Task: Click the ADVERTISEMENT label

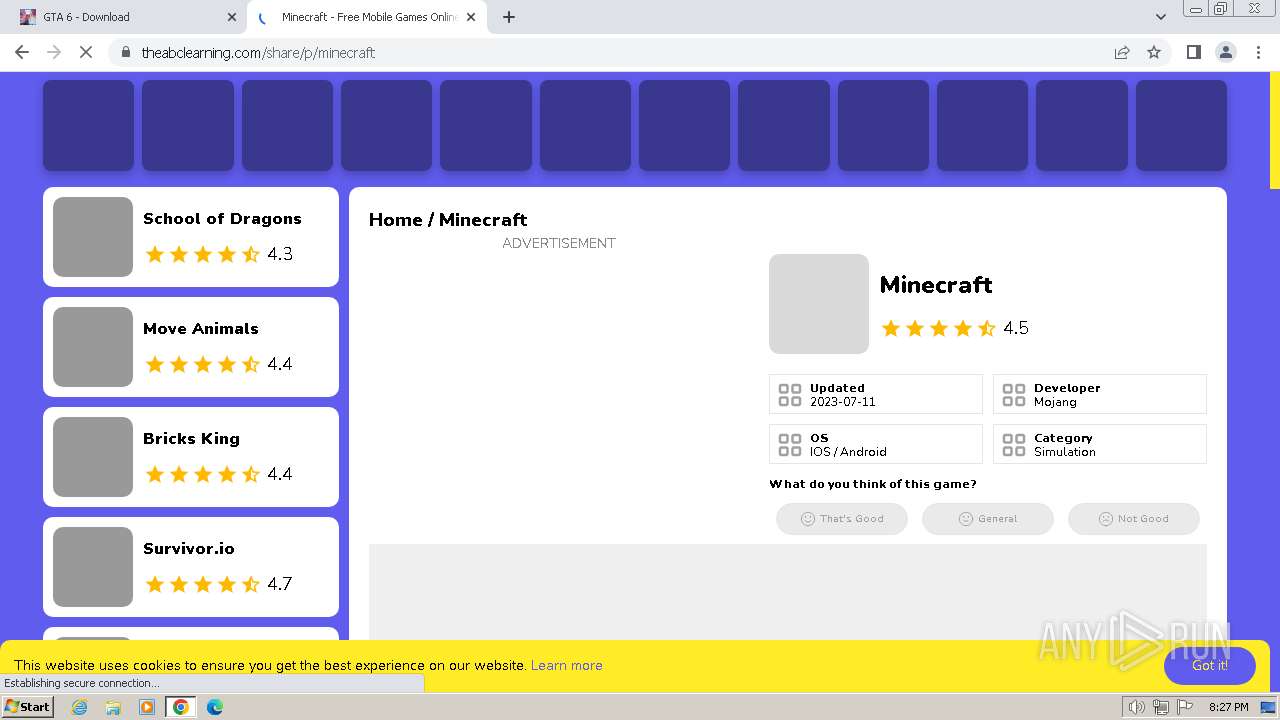Action: [559, 243]
